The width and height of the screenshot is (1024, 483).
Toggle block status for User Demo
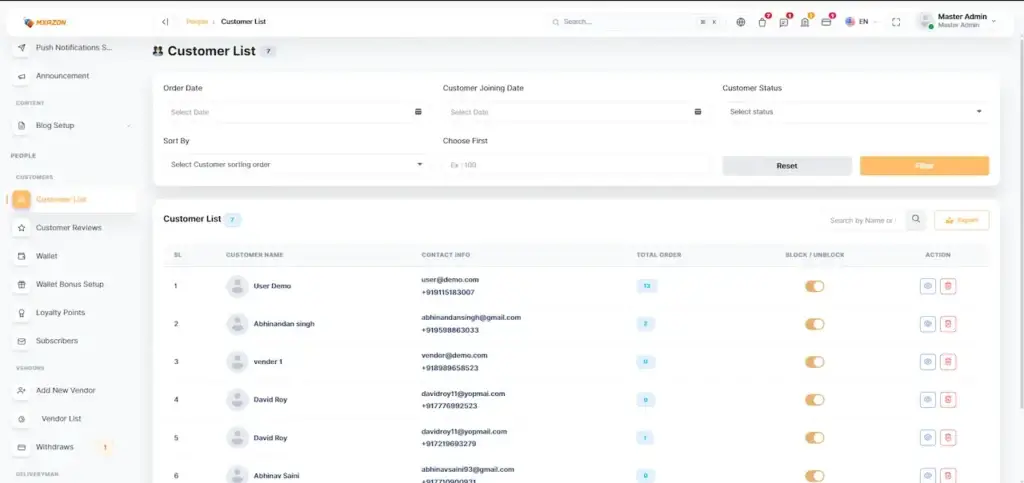point(814,286)
